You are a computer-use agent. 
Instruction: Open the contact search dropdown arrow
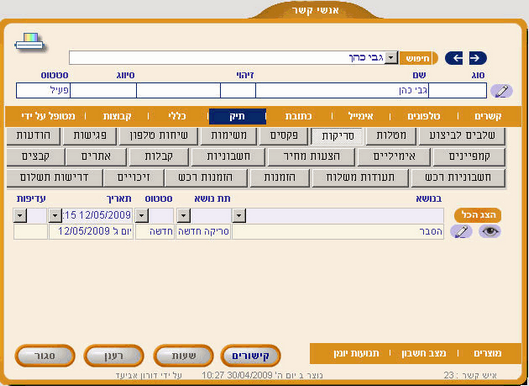(x=391, y=58)
